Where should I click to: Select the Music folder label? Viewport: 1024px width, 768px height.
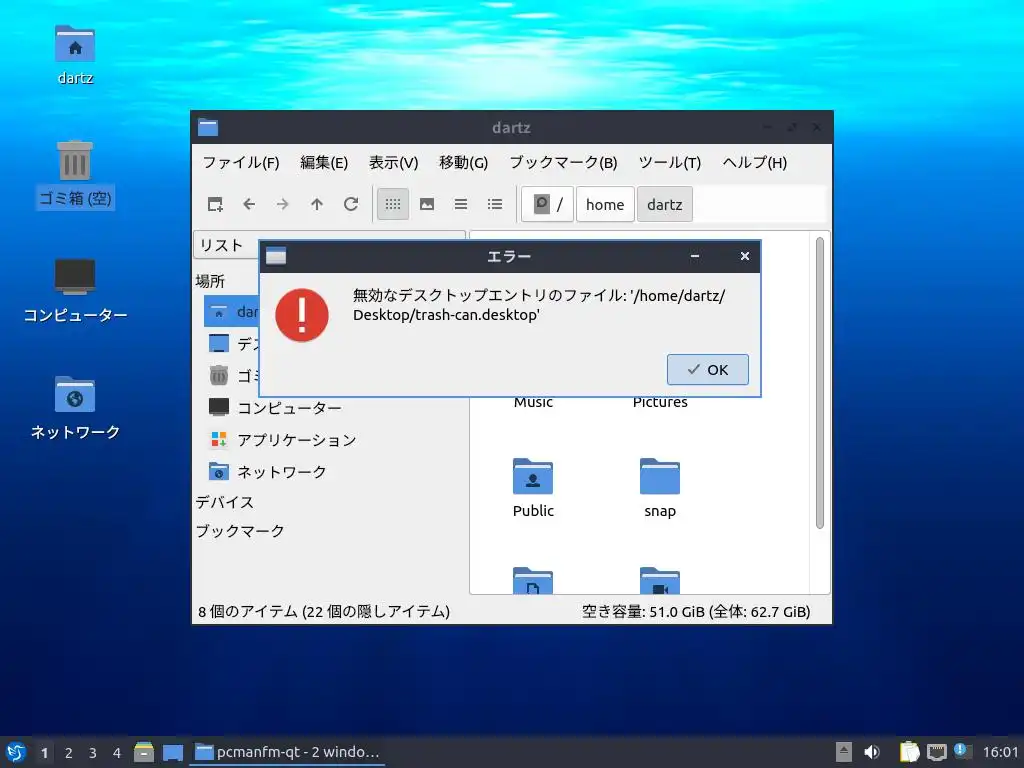tap(533, 403)
